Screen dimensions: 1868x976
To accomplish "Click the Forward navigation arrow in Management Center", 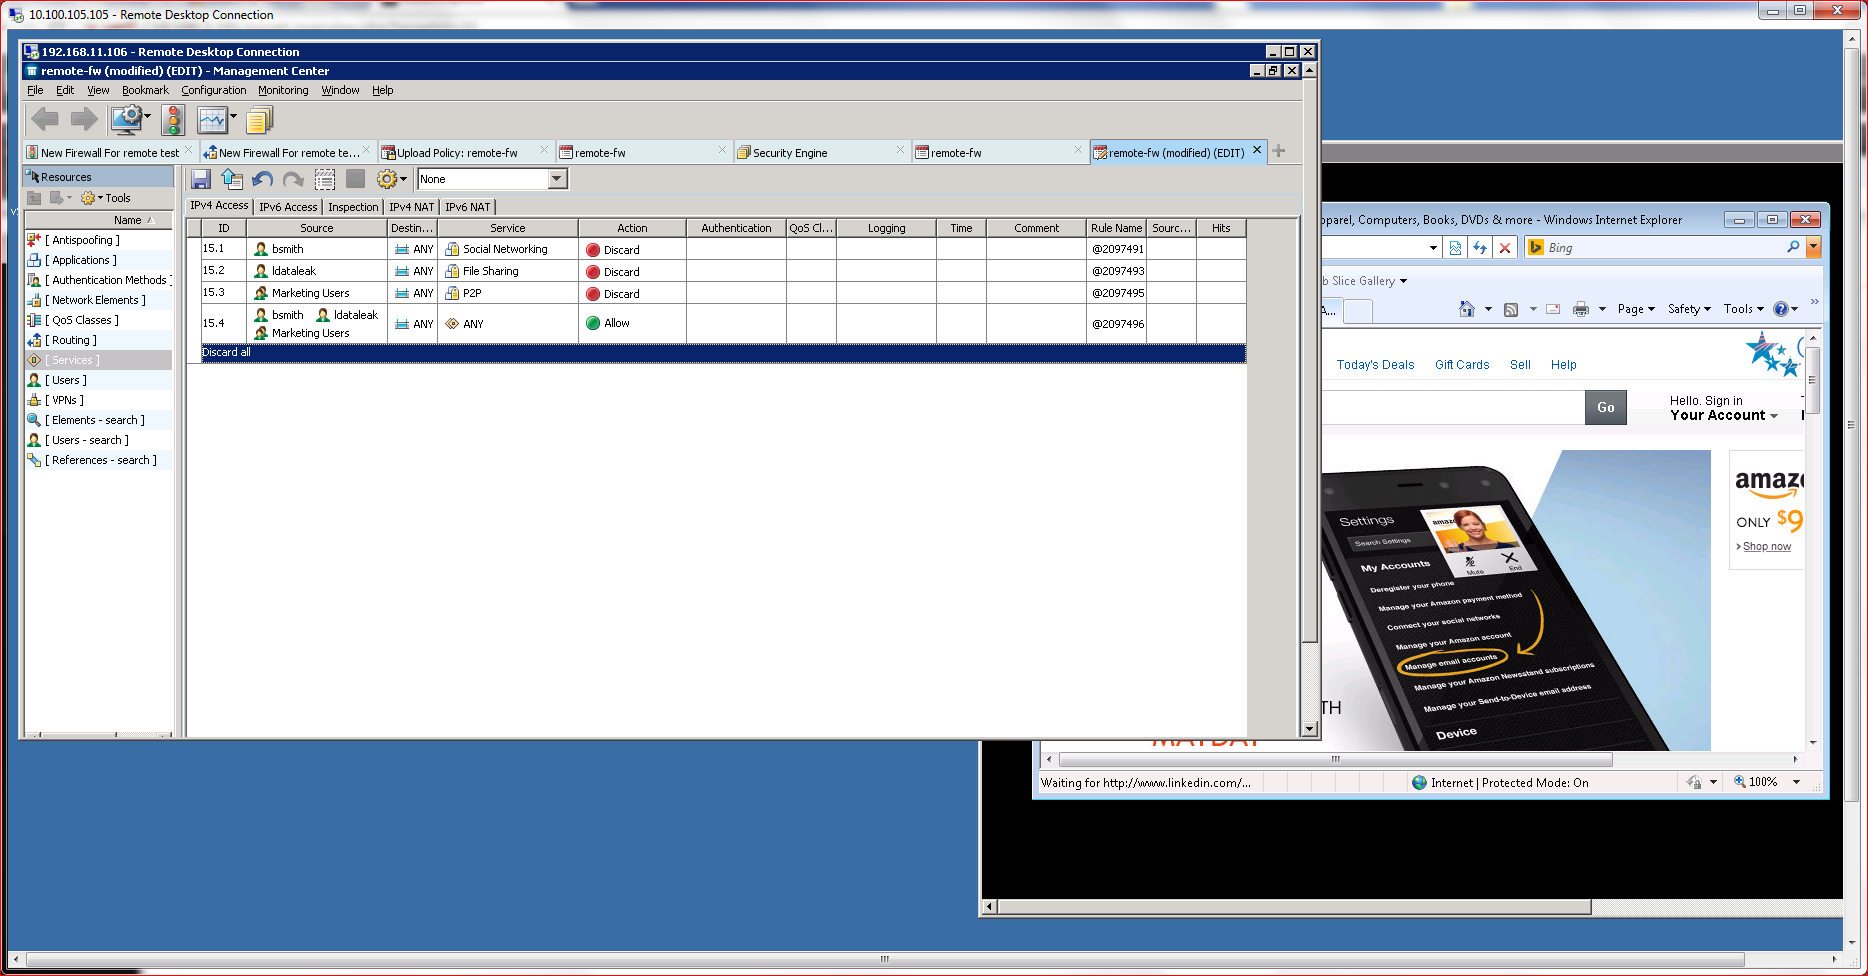I will coord(84,120).
